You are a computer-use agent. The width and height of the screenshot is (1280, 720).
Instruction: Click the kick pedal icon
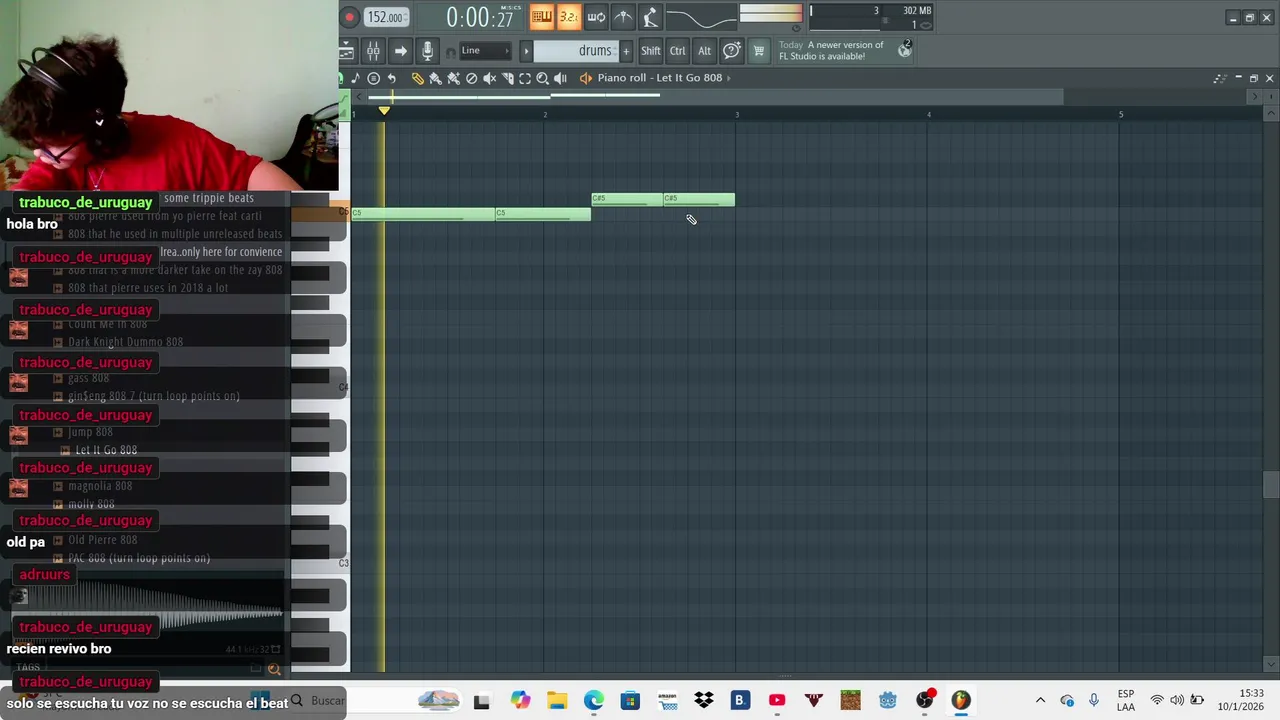click(650, 16)
